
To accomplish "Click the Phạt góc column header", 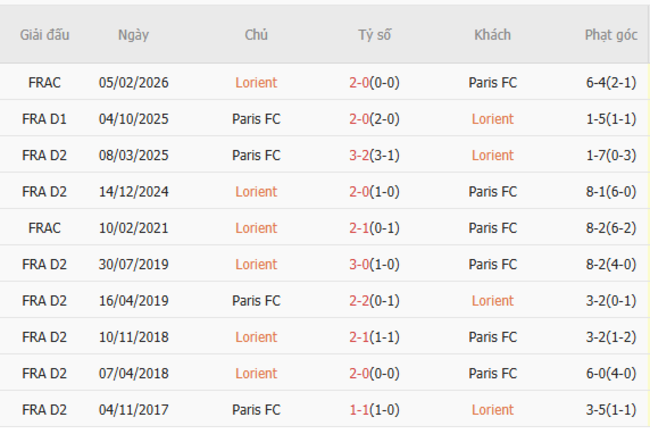I will click(x=610, y=35).
